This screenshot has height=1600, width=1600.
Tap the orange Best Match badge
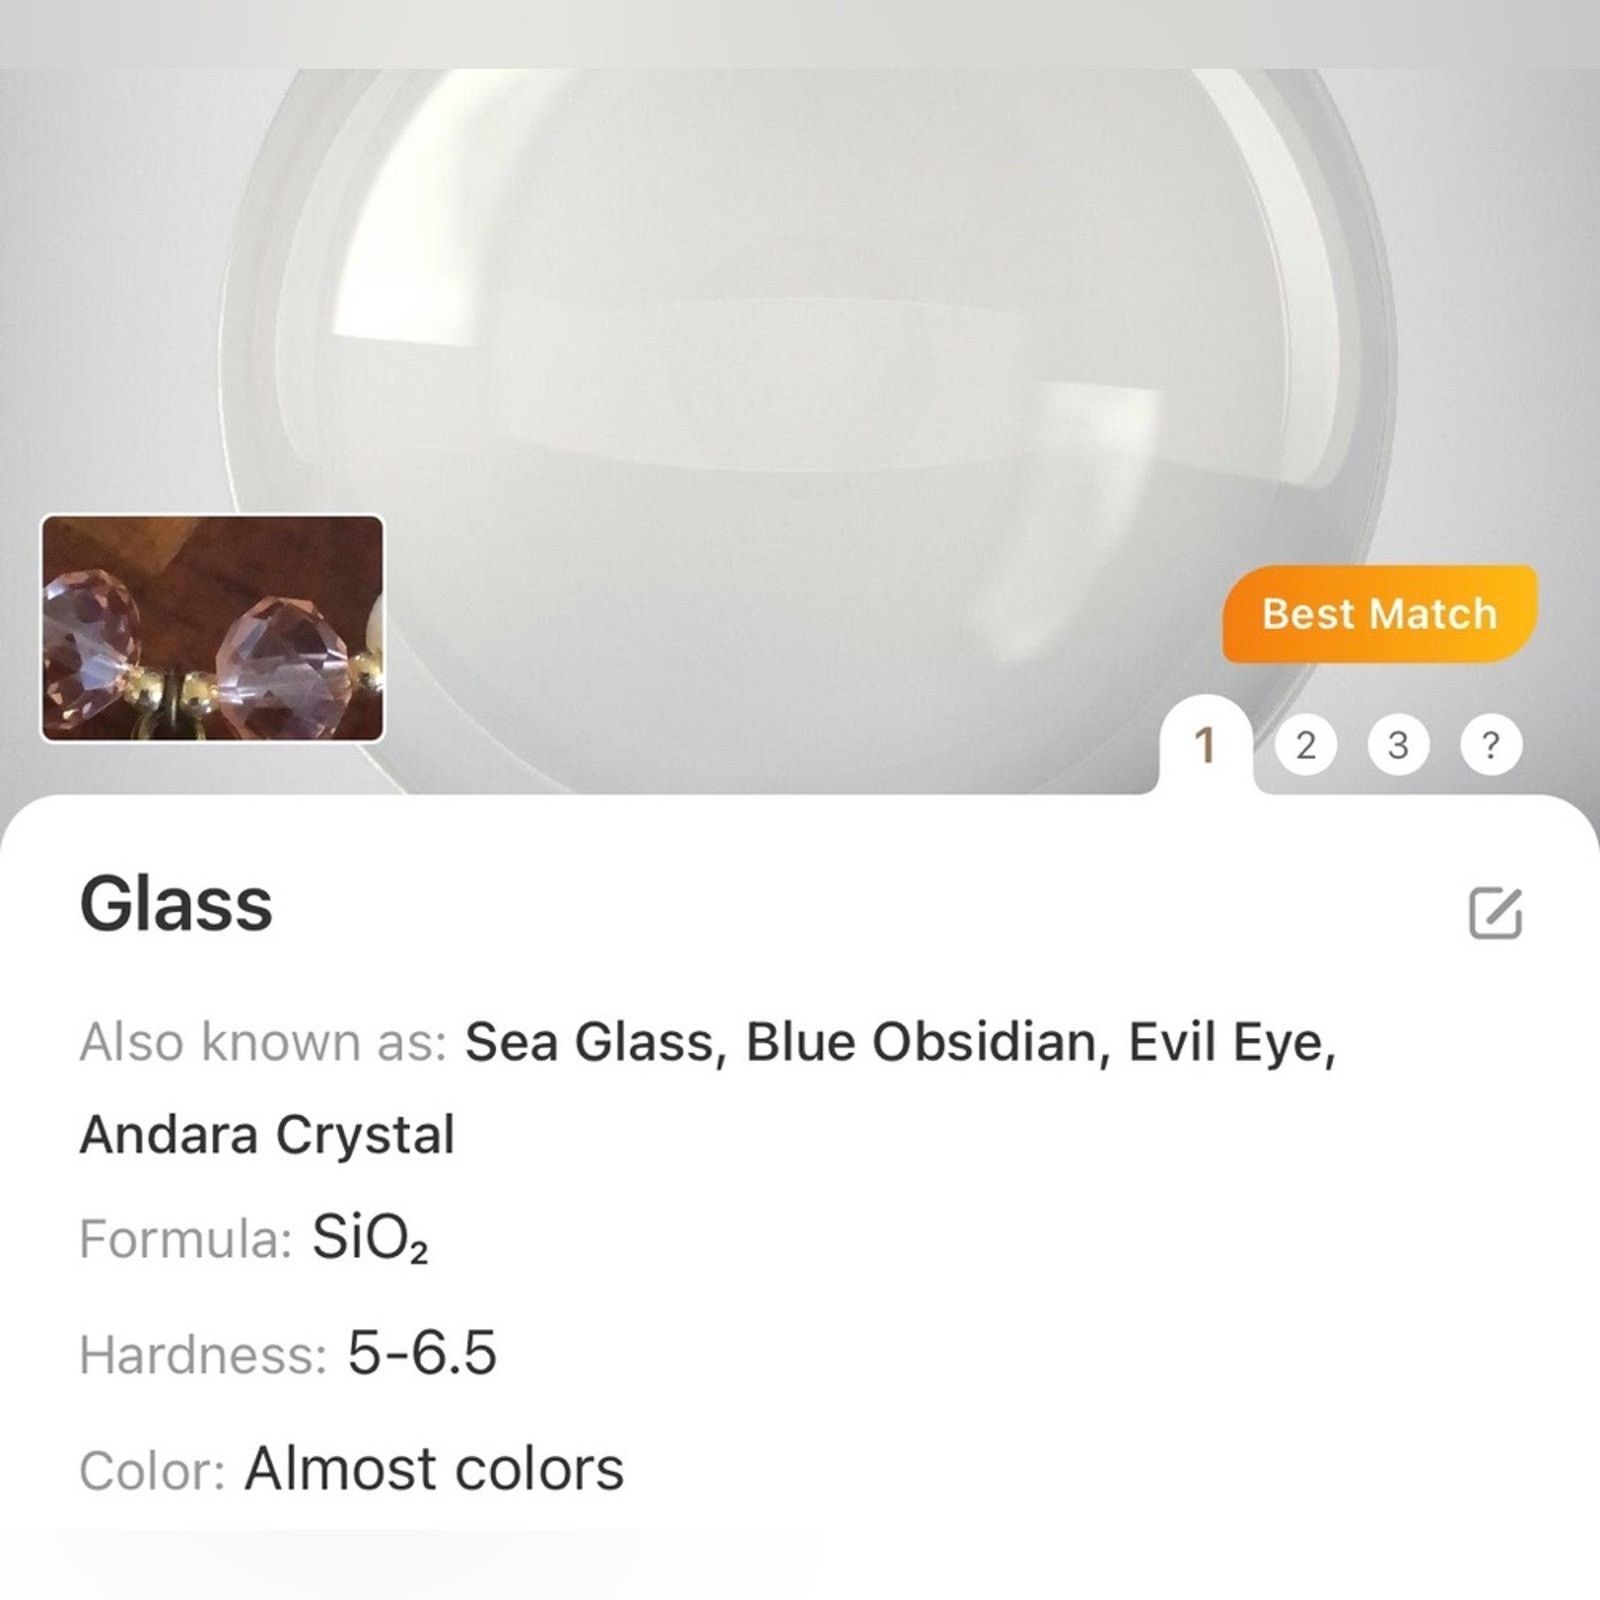pos(1379,613)
